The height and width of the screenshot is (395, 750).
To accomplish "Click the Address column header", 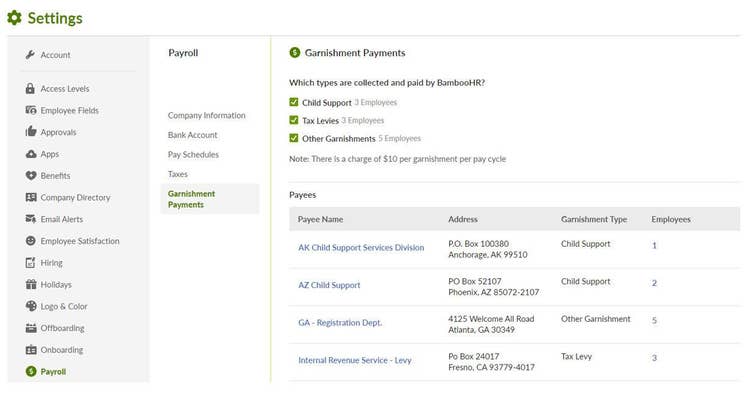I will (x=463, y=219).
